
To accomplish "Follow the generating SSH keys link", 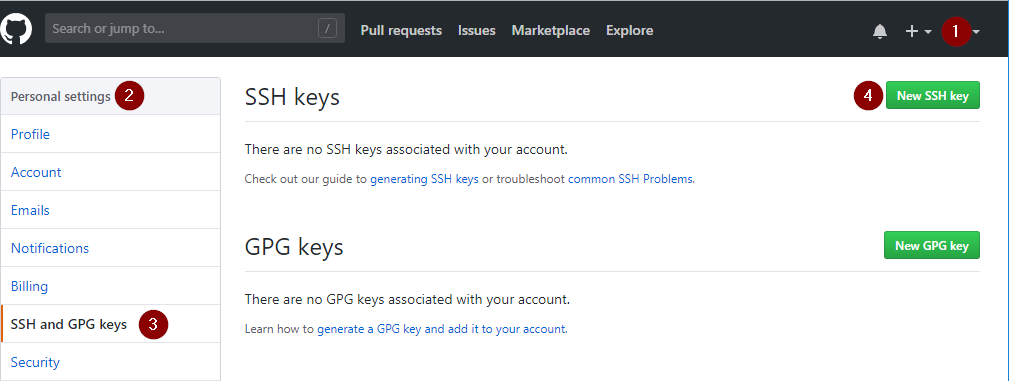I will coord(424,179).
